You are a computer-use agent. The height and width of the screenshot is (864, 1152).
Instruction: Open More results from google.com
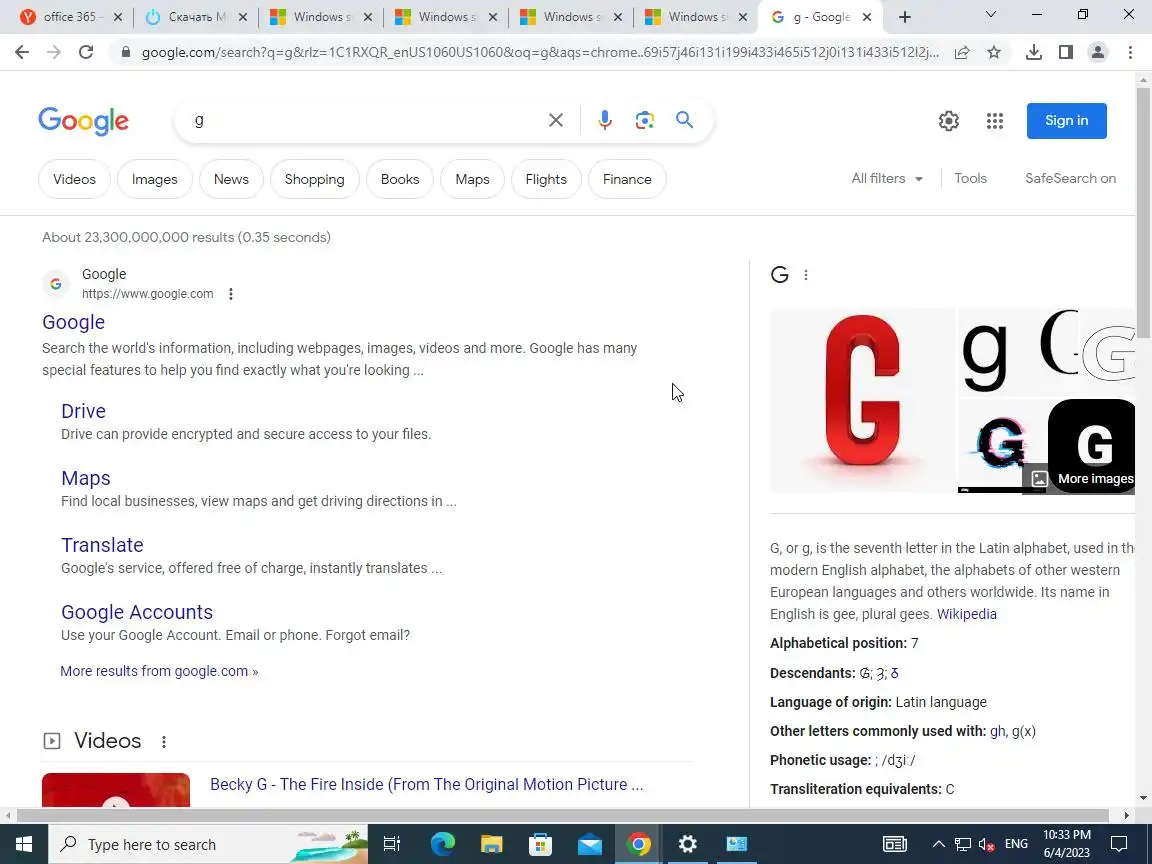[x=159, y=671]
